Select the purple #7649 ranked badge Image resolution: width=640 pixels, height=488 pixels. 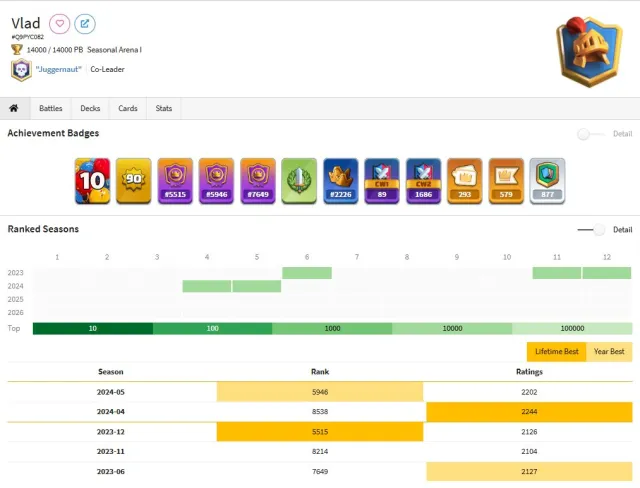tap(258, 181)
